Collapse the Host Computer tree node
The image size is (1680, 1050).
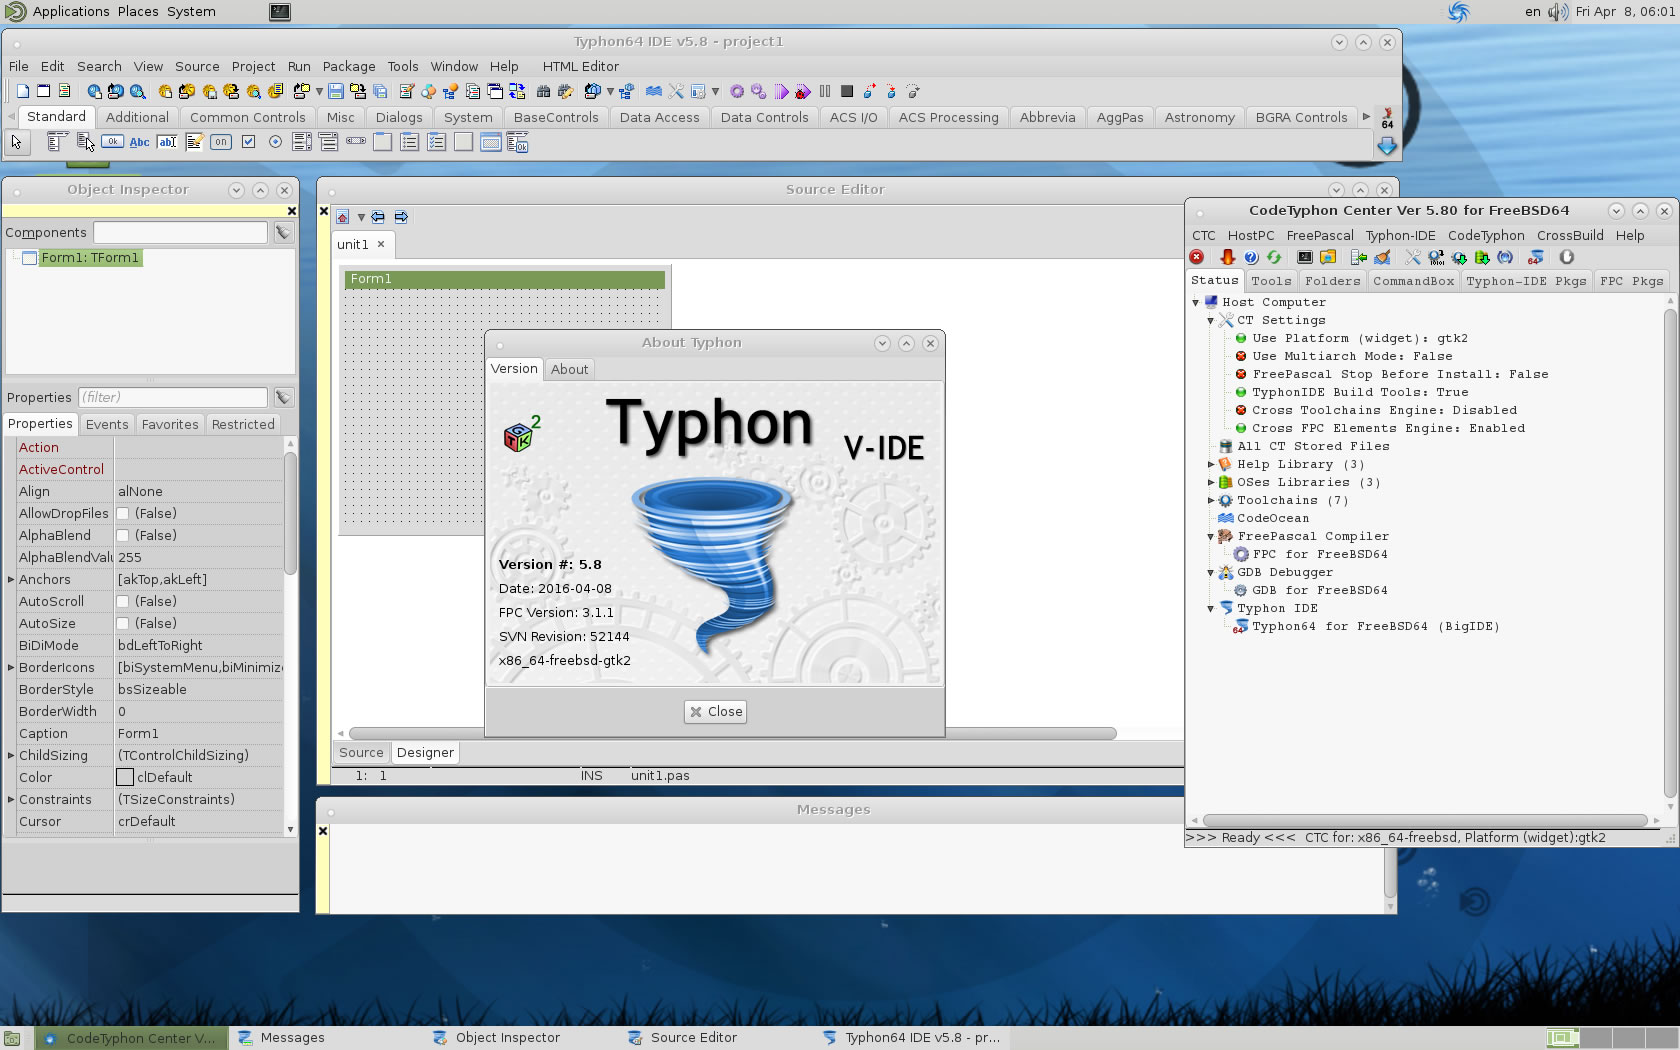[x=1196, y=302]
